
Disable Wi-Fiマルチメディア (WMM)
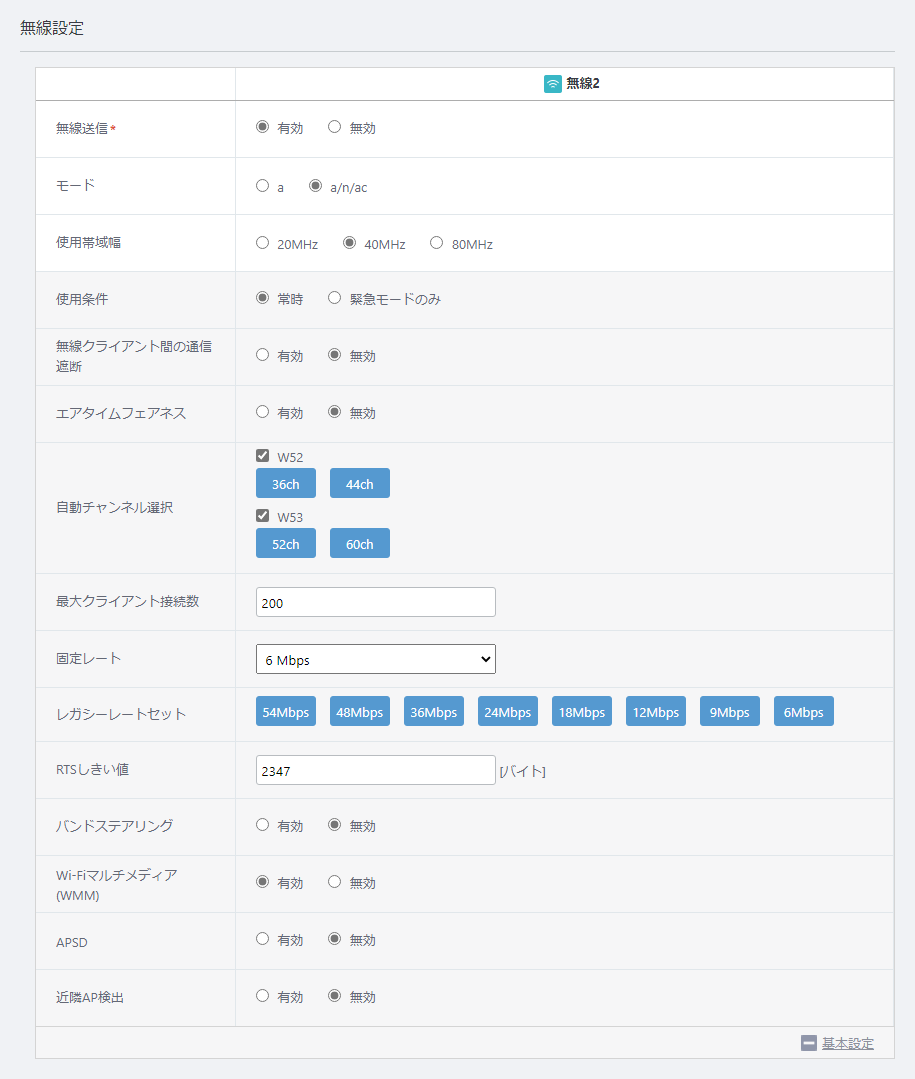pos(334,882)
